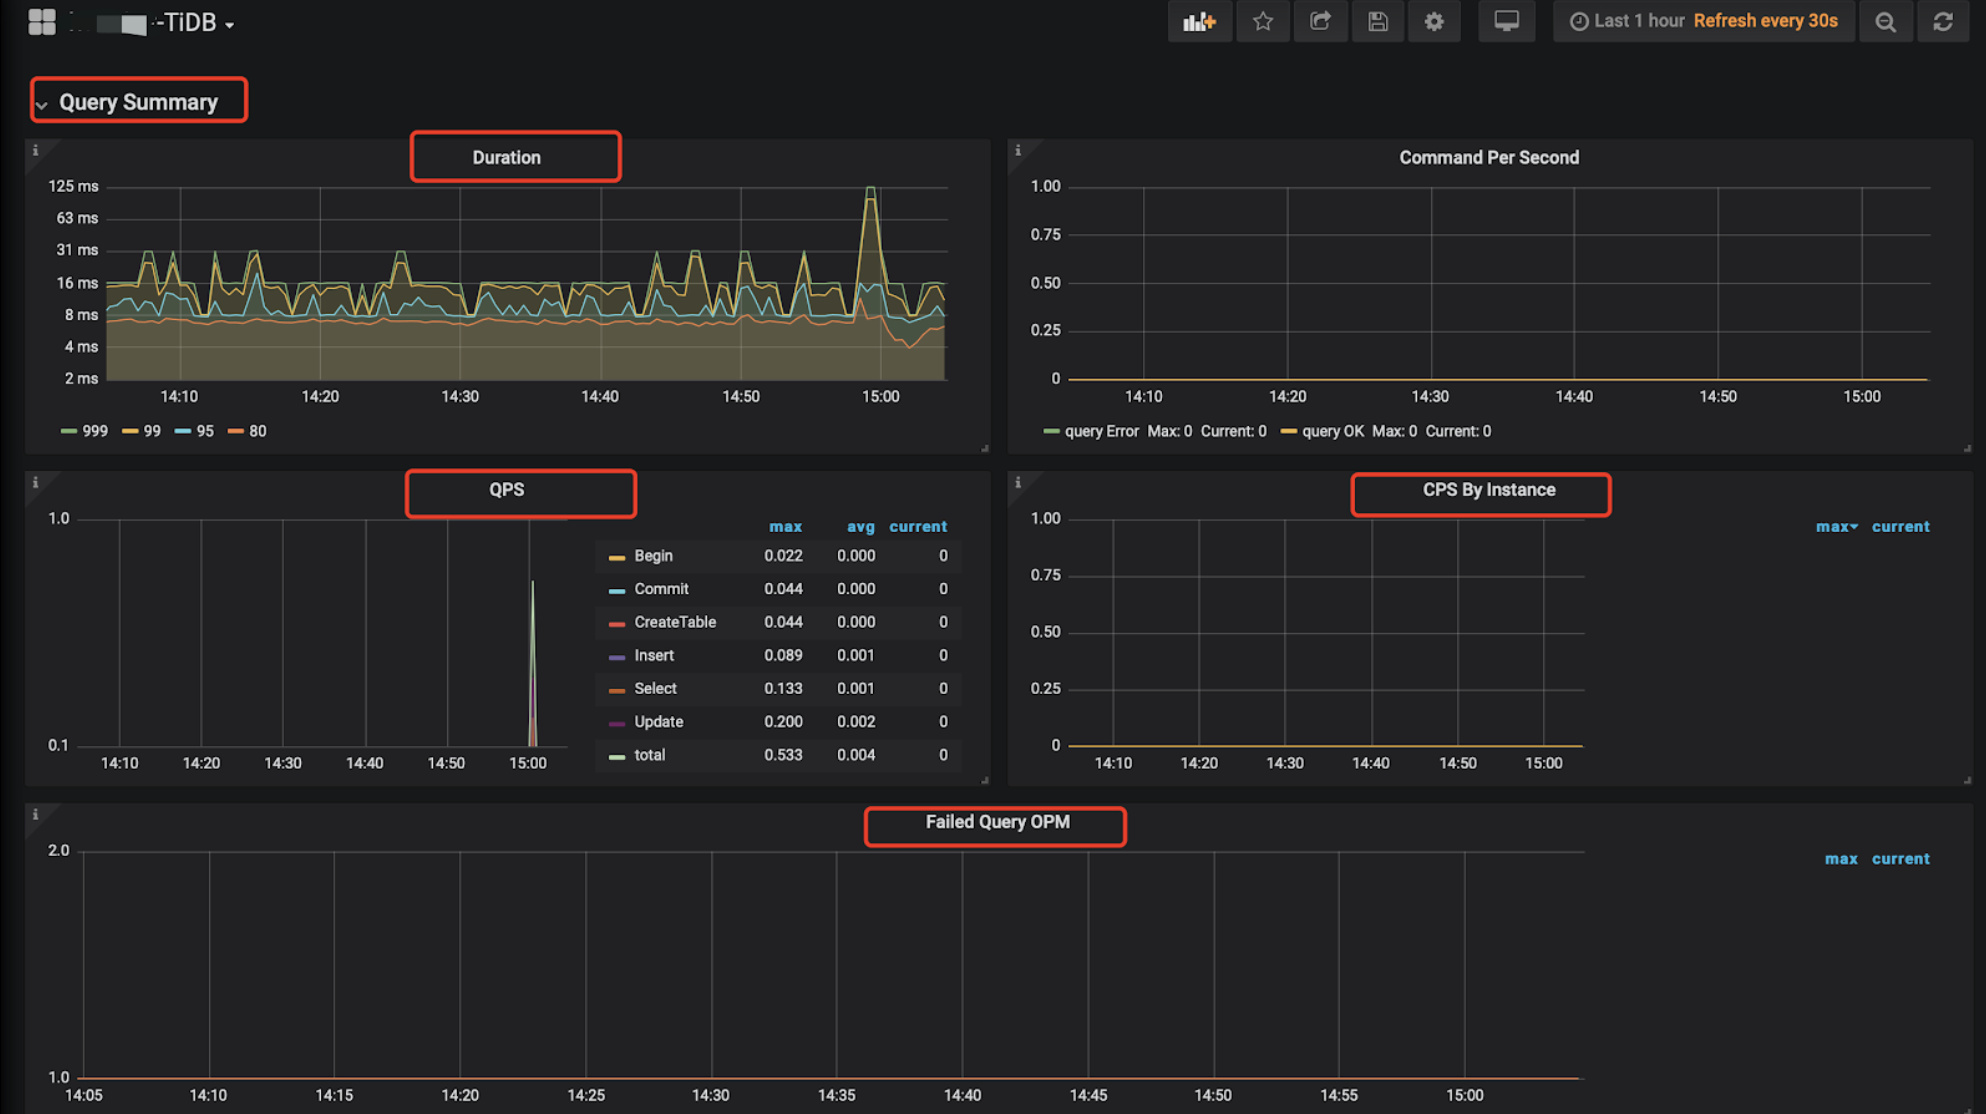Screen dimensions: 1986x1114
Task: Sort QPS legend by avg column
Action: point(860,526)
